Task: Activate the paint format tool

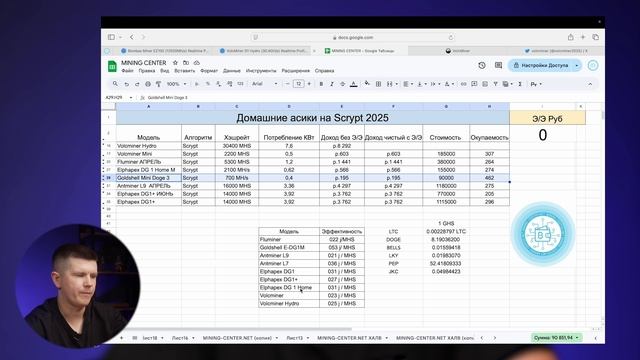Action: pos(158,84)
